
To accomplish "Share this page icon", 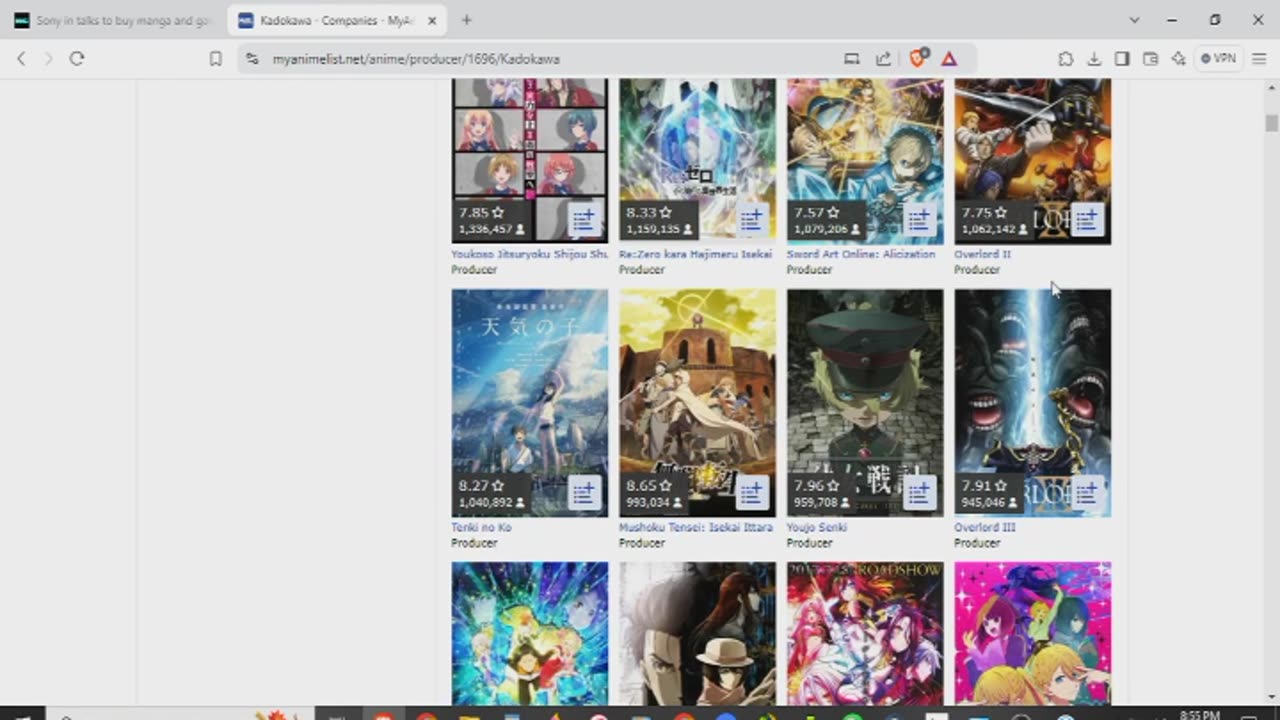I will (x=883, y=59).
